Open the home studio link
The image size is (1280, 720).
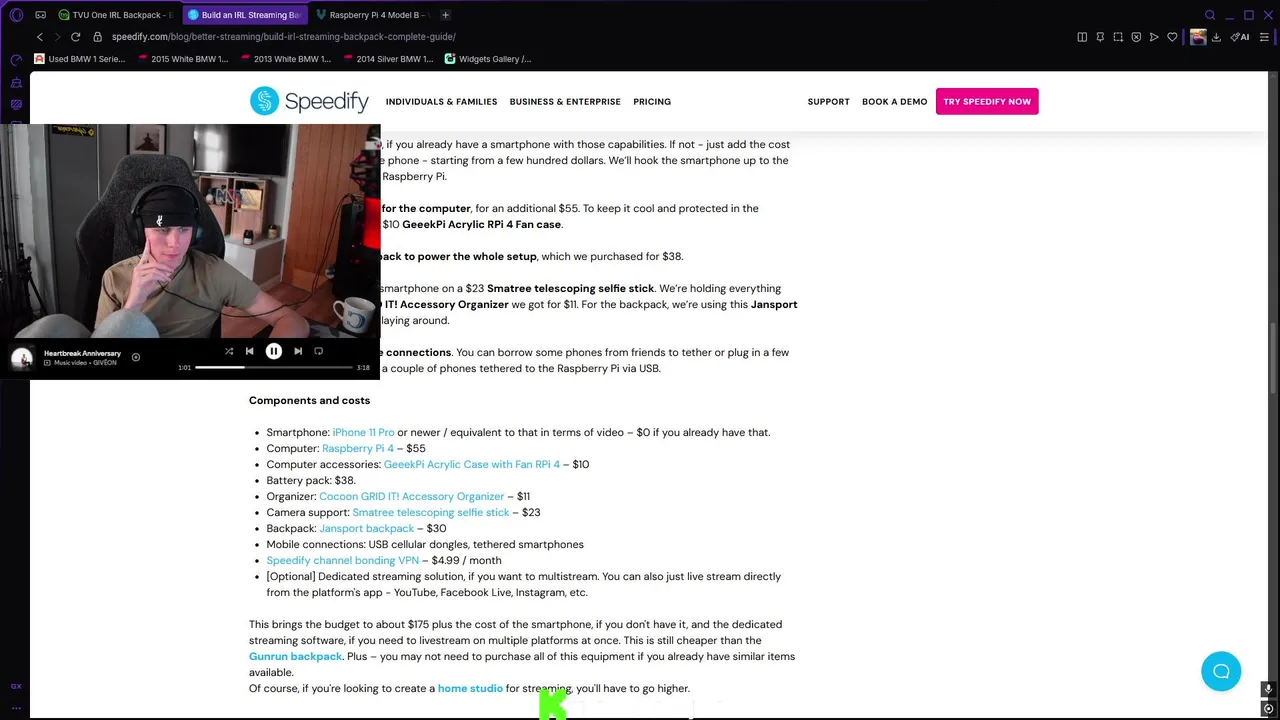coord(470,688)
